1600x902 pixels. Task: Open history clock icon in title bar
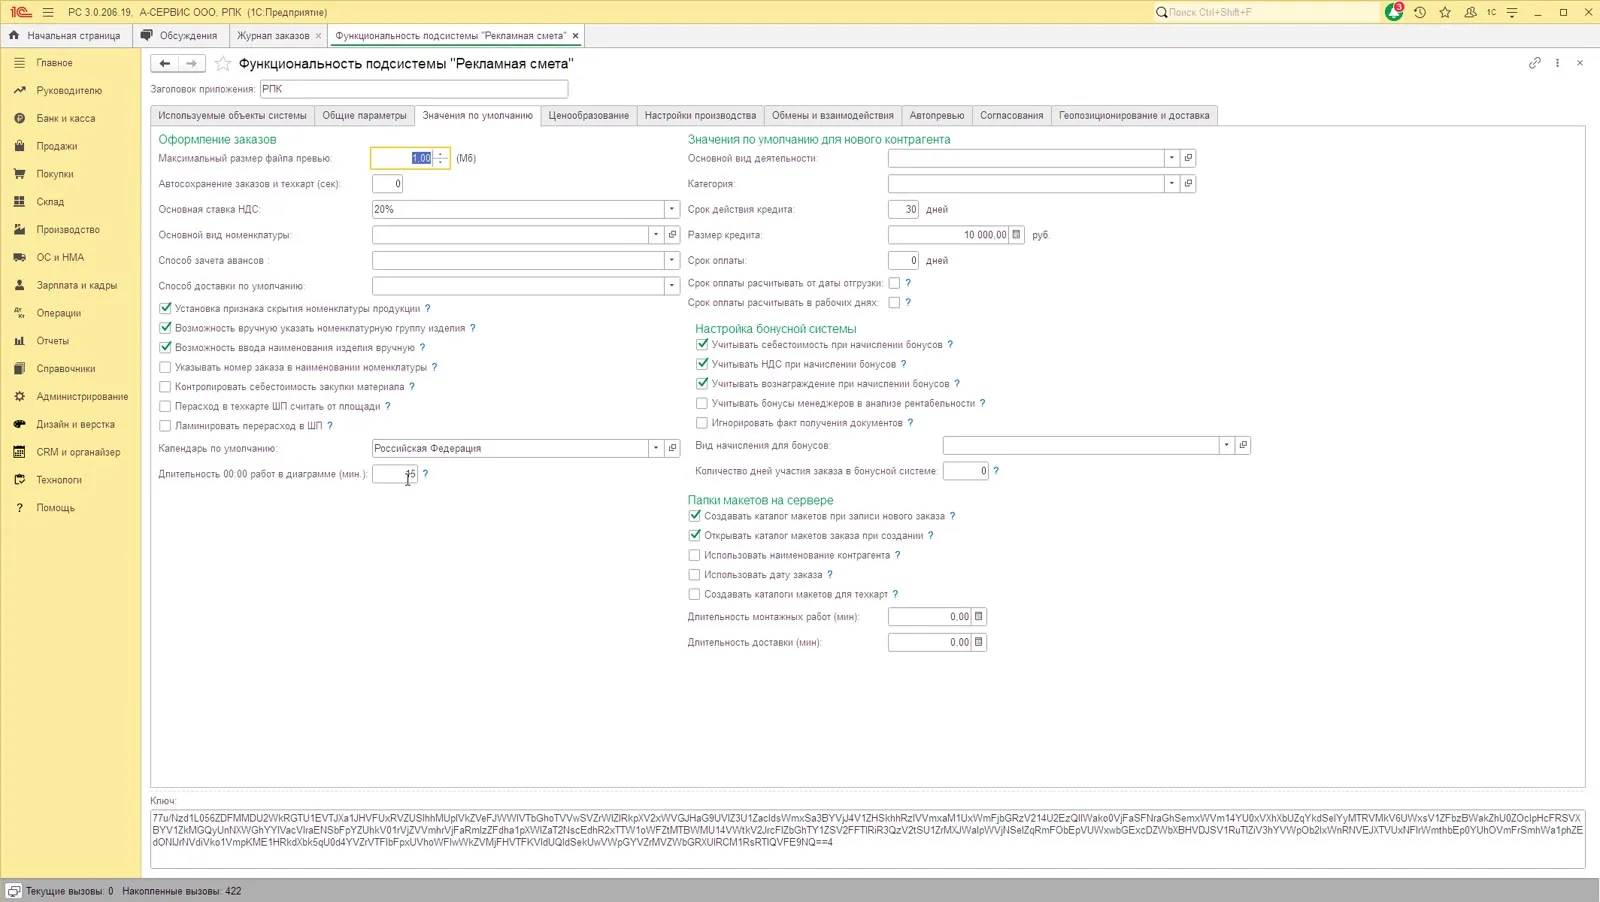[1419, 12]
